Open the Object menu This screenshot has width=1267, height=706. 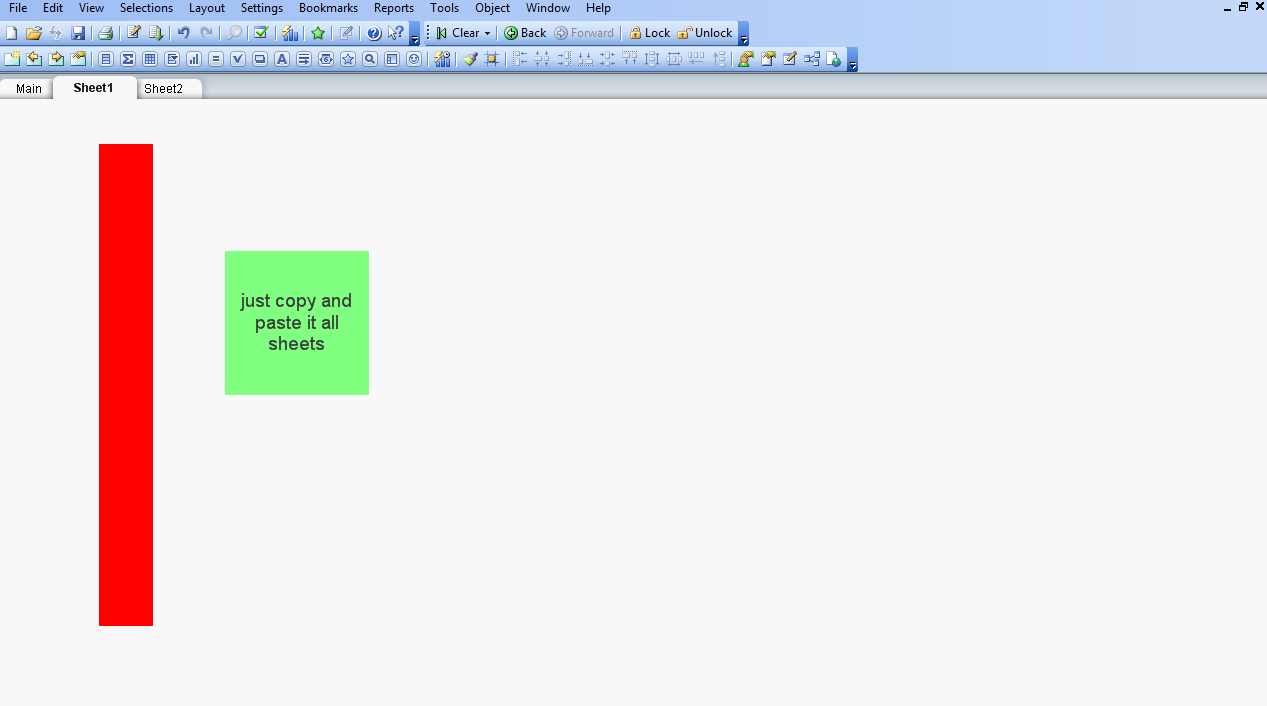click(492, 8)
